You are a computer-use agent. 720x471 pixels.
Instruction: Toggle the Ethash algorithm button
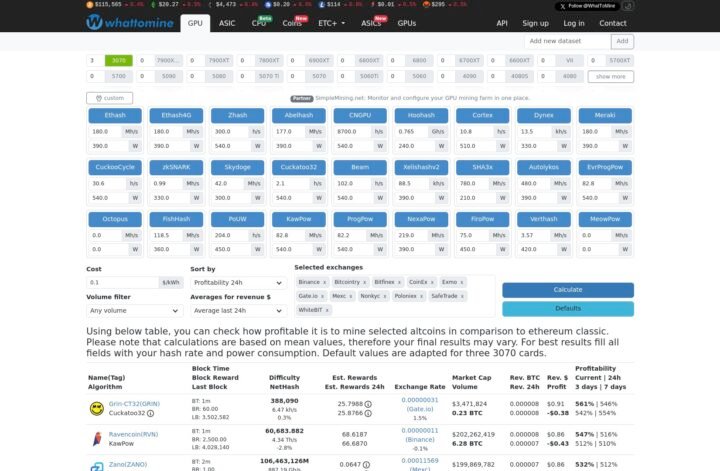click(114, 115)
